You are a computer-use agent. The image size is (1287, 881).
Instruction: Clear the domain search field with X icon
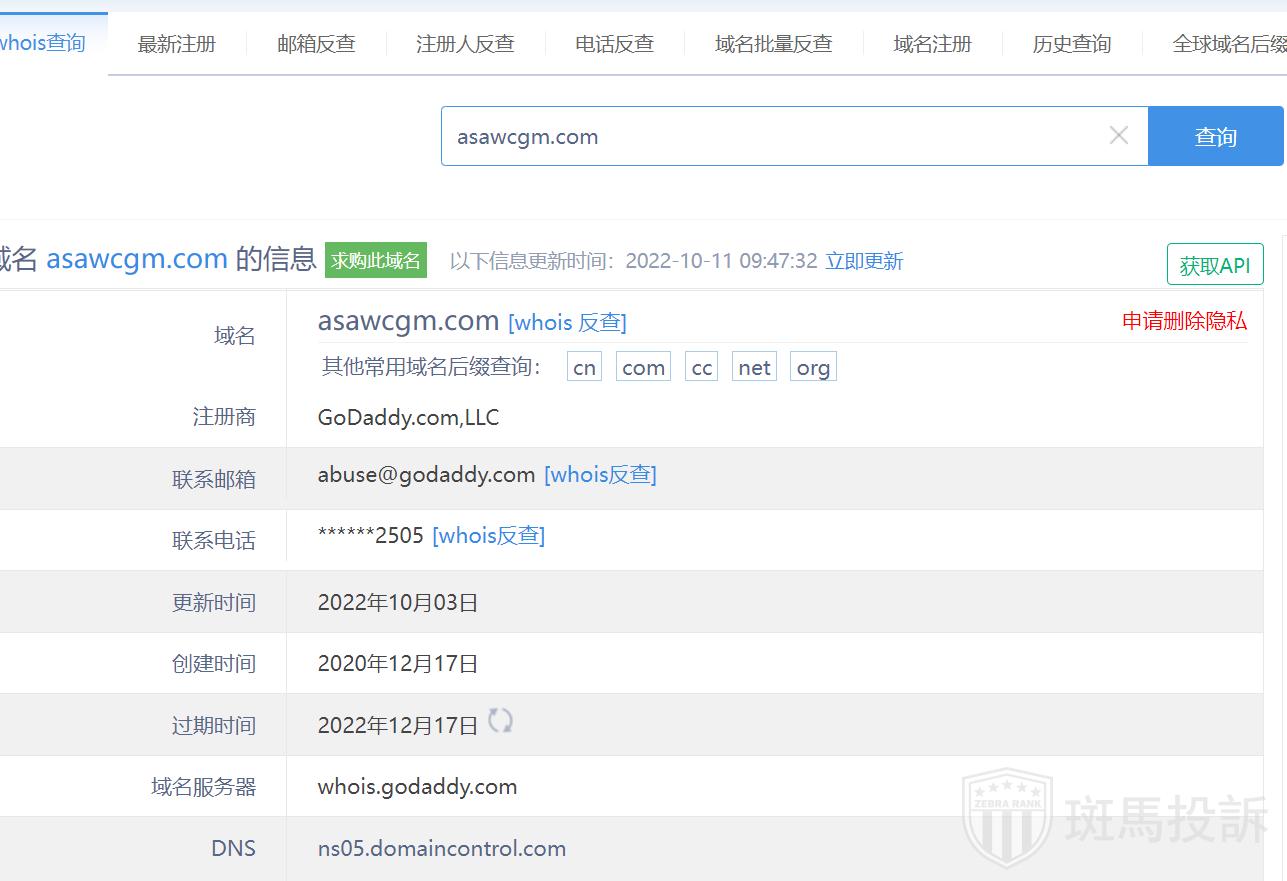(1119, 136)
